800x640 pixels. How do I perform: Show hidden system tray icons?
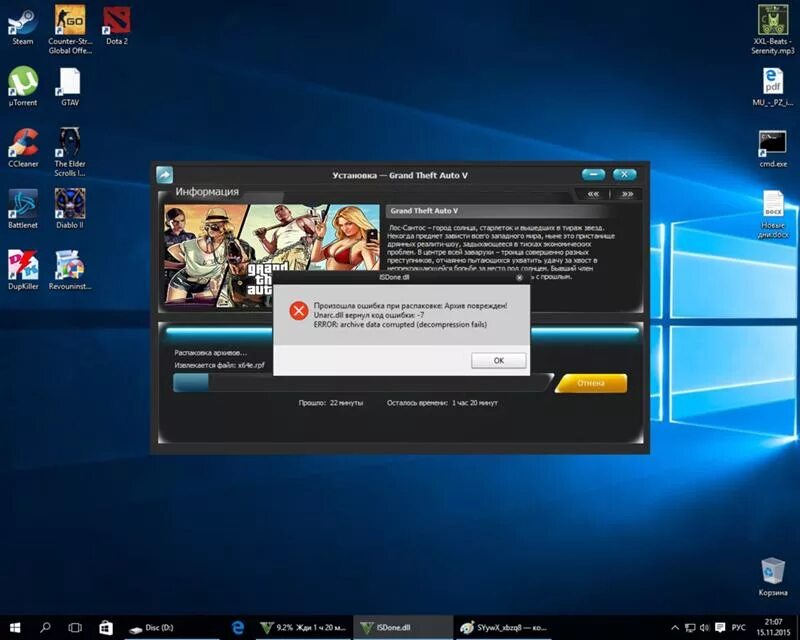point(674,628)
